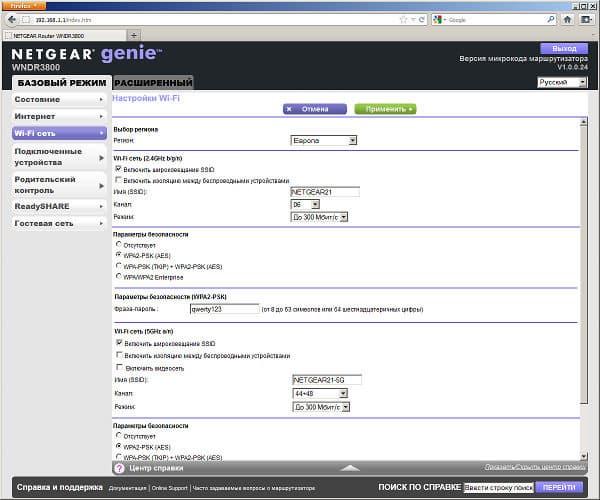Open the 5GHz channel dropdown 44+48
Screen dimensions: 600x500
point(320,393)
